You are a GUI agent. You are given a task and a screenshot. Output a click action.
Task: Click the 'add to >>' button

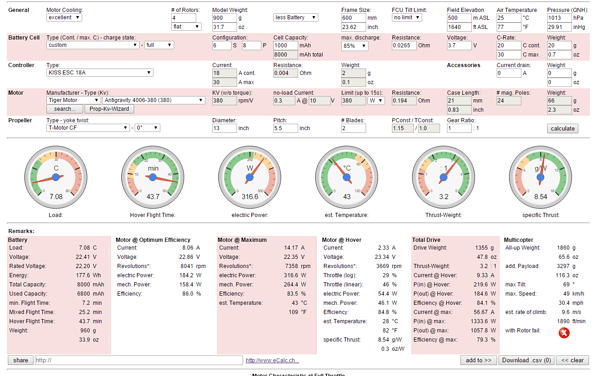click(478, 360)
